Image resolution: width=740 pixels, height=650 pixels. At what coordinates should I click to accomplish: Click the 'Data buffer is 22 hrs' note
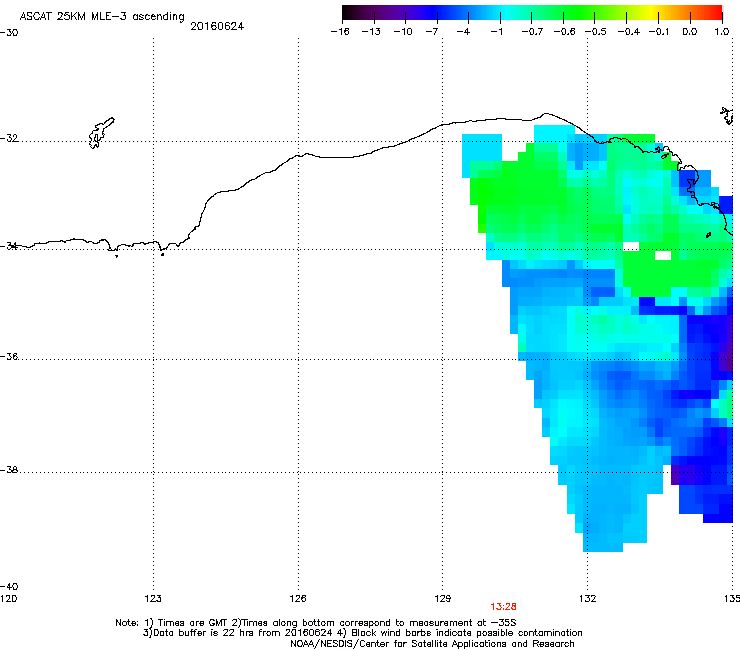(362, 633)
